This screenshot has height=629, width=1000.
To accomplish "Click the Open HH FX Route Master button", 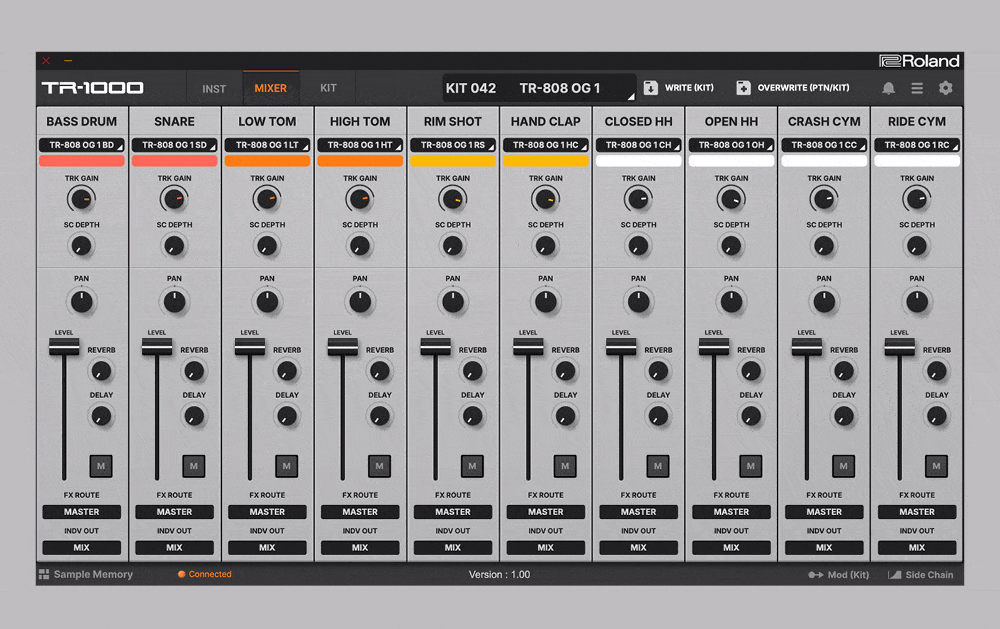I will point(731,512).
